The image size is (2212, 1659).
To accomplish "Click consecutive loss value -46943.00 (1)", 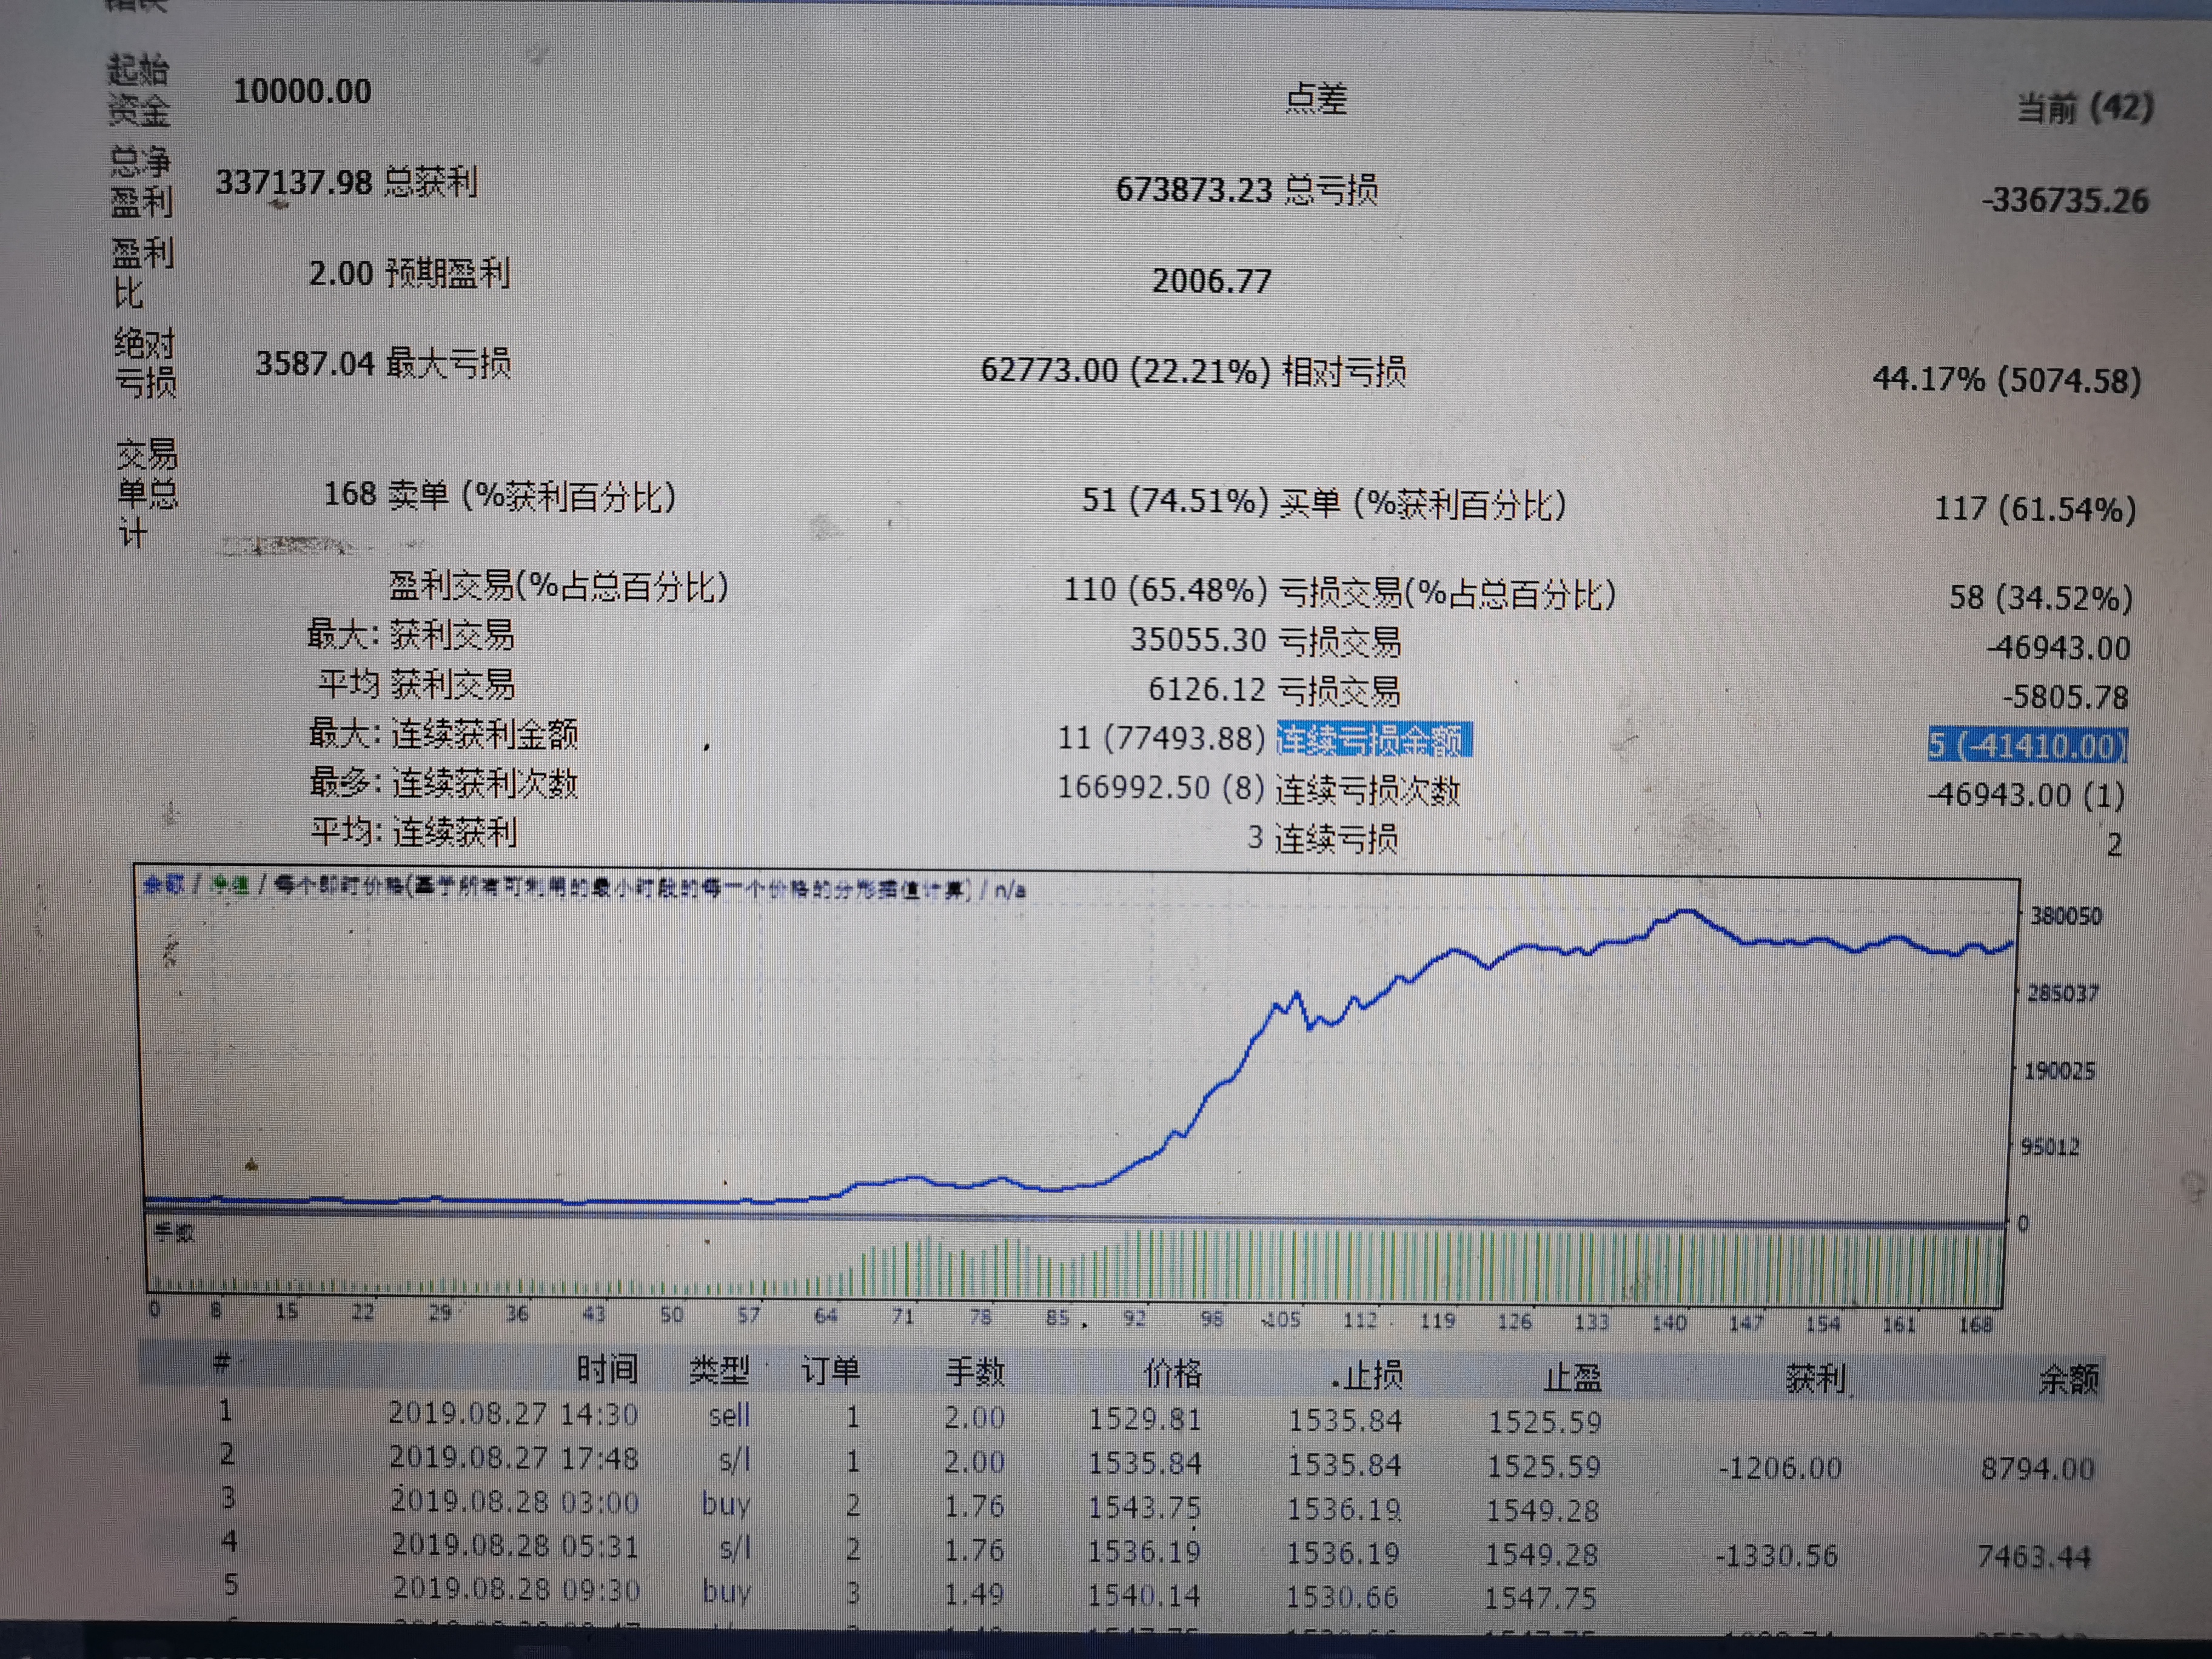I will point(2026,795).
